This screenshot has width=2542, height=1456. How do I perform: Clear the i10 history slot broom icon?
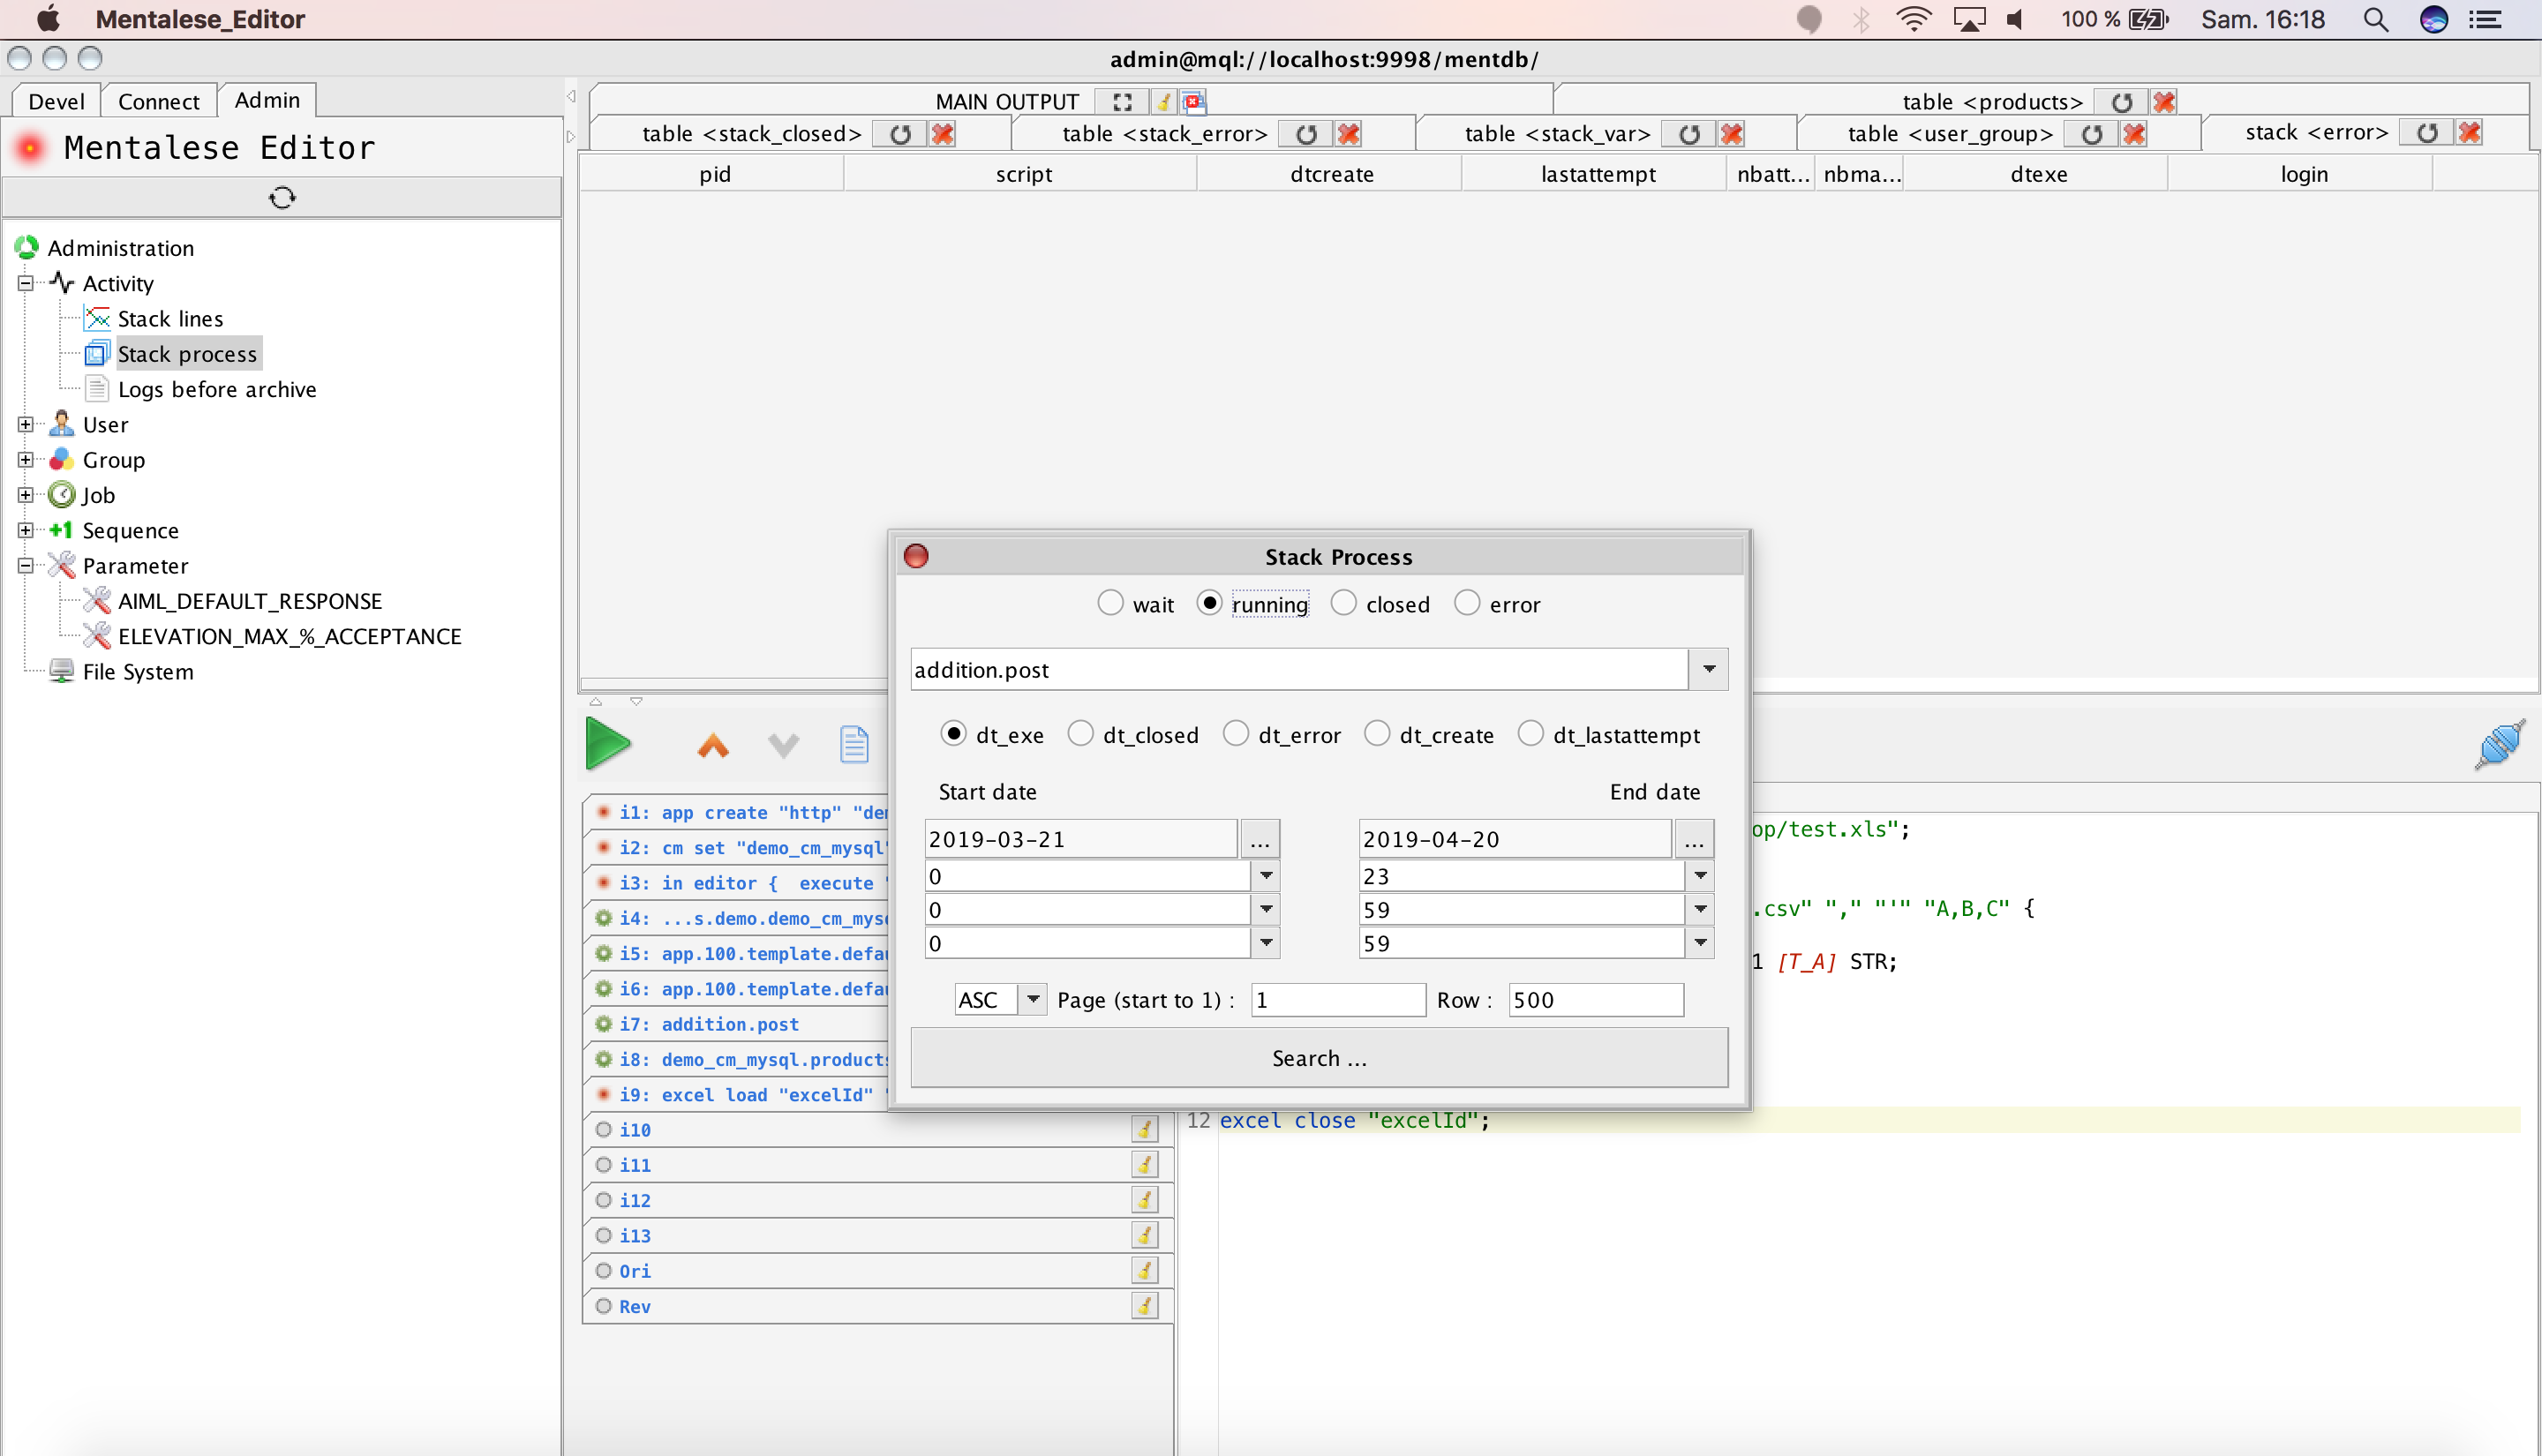tap(1144, 1129)
